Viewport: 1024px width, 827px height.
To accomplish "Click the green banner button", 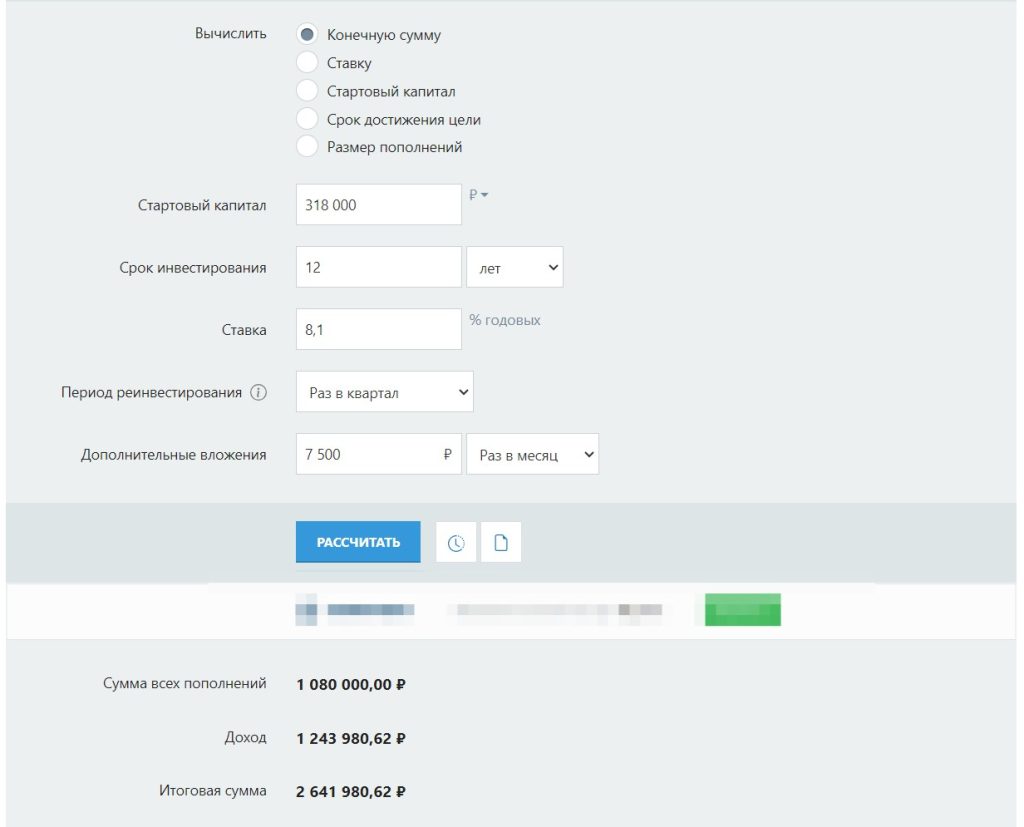I will coord(743,609).
